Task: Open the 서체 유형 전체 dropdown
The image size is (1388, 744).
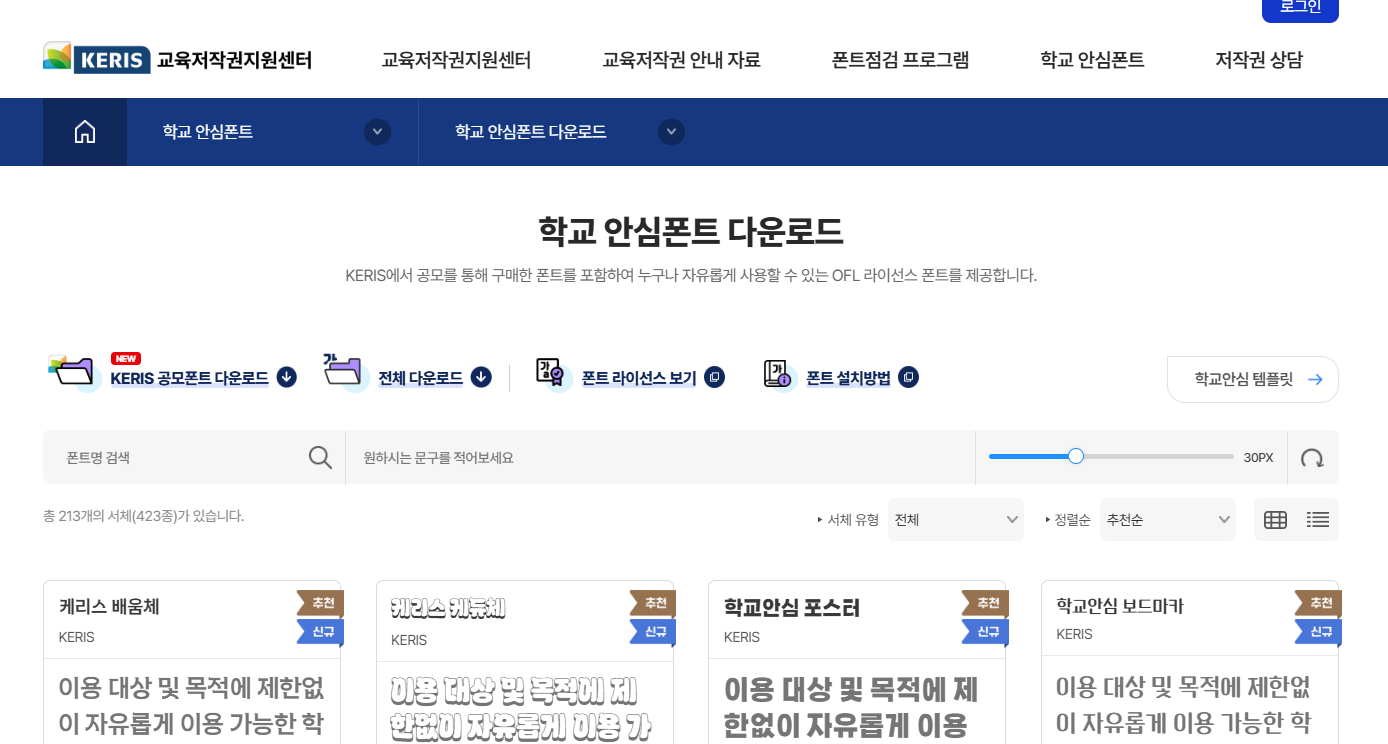Action: (956, 520)
